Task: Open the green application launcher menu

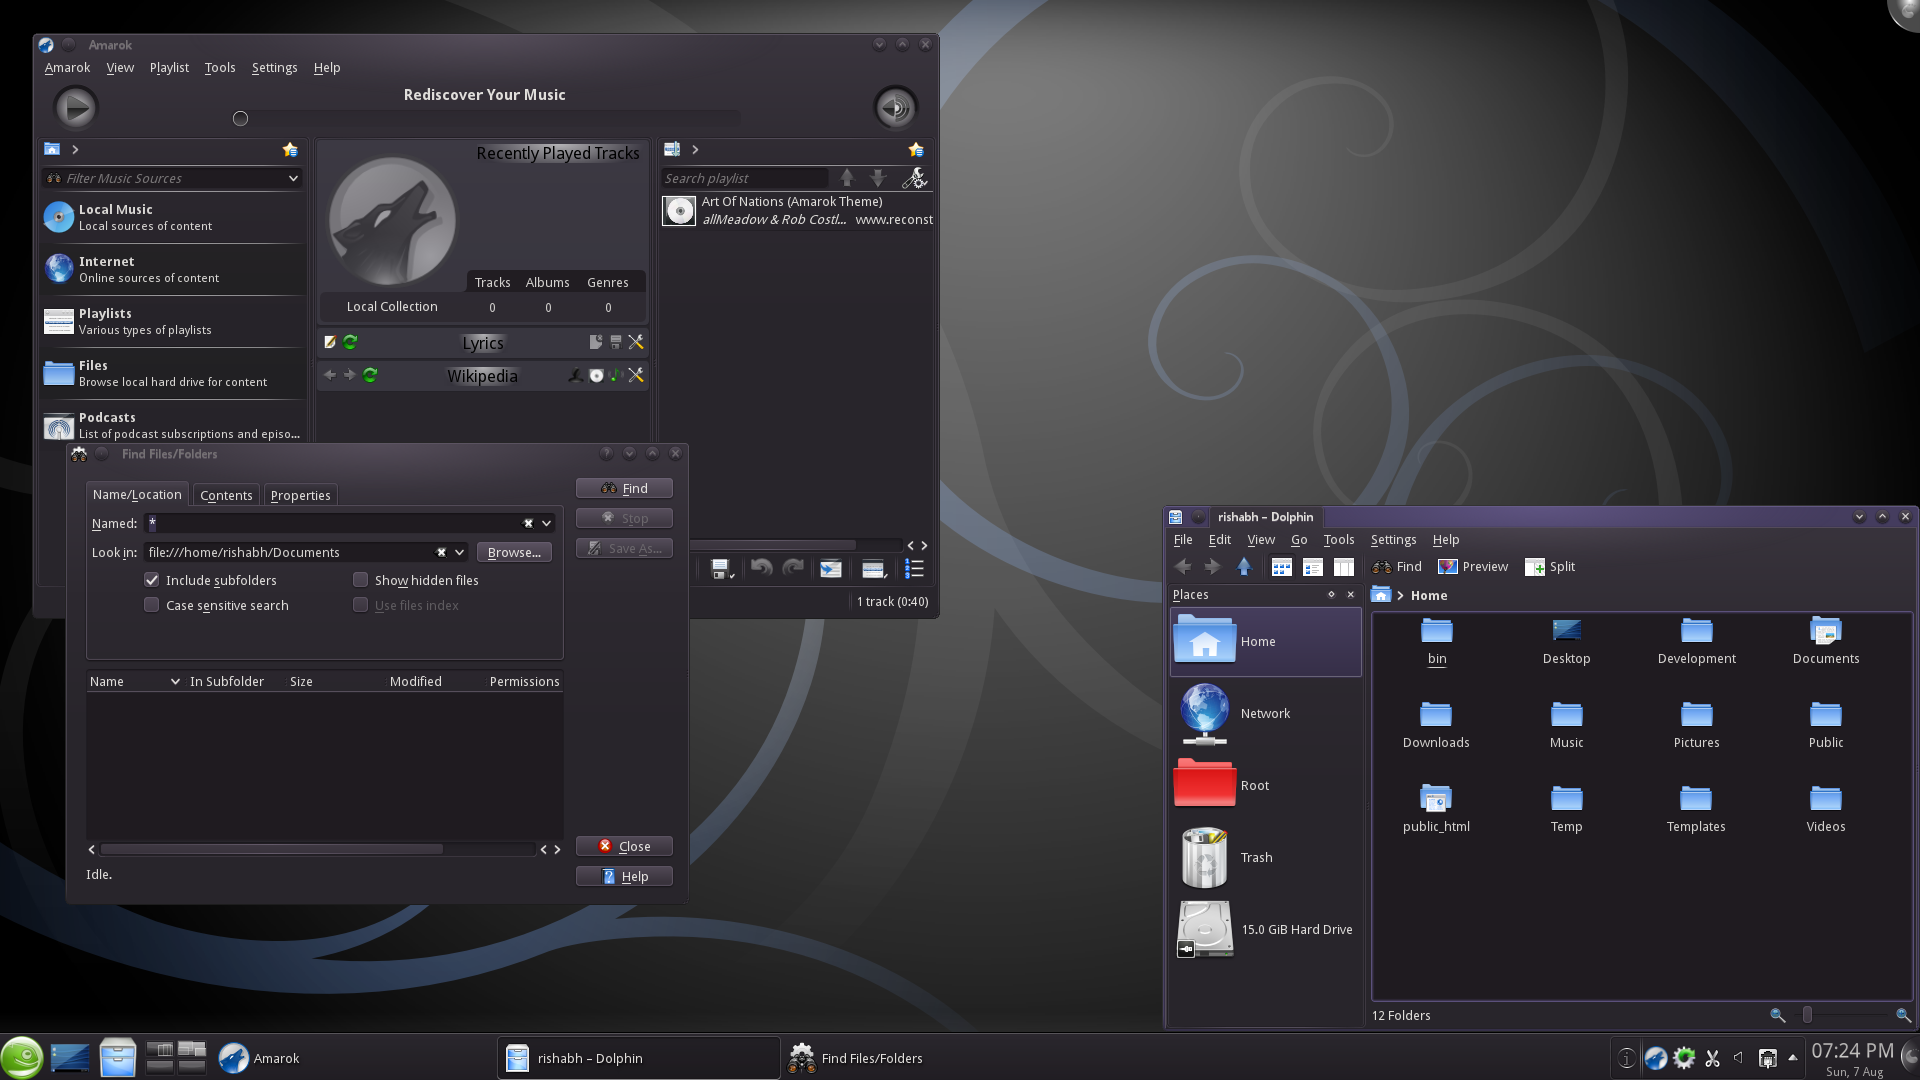Action: point(22,1058)
